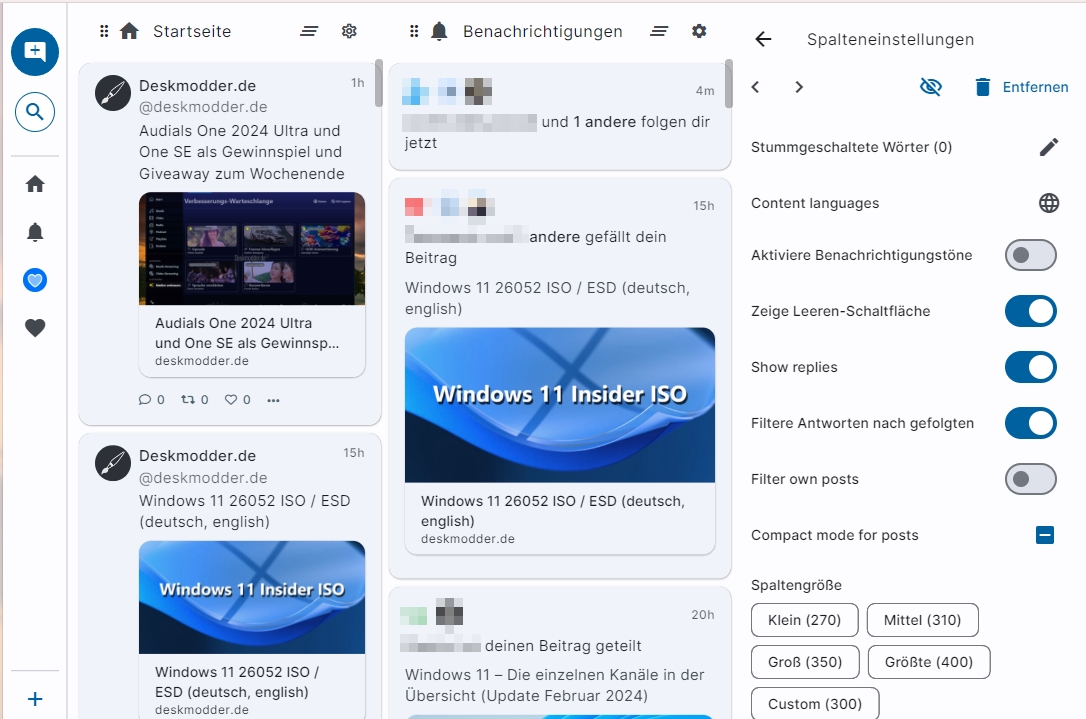Grab the Startseite column drag handle

pyautogui.click(x=104, y=31)
